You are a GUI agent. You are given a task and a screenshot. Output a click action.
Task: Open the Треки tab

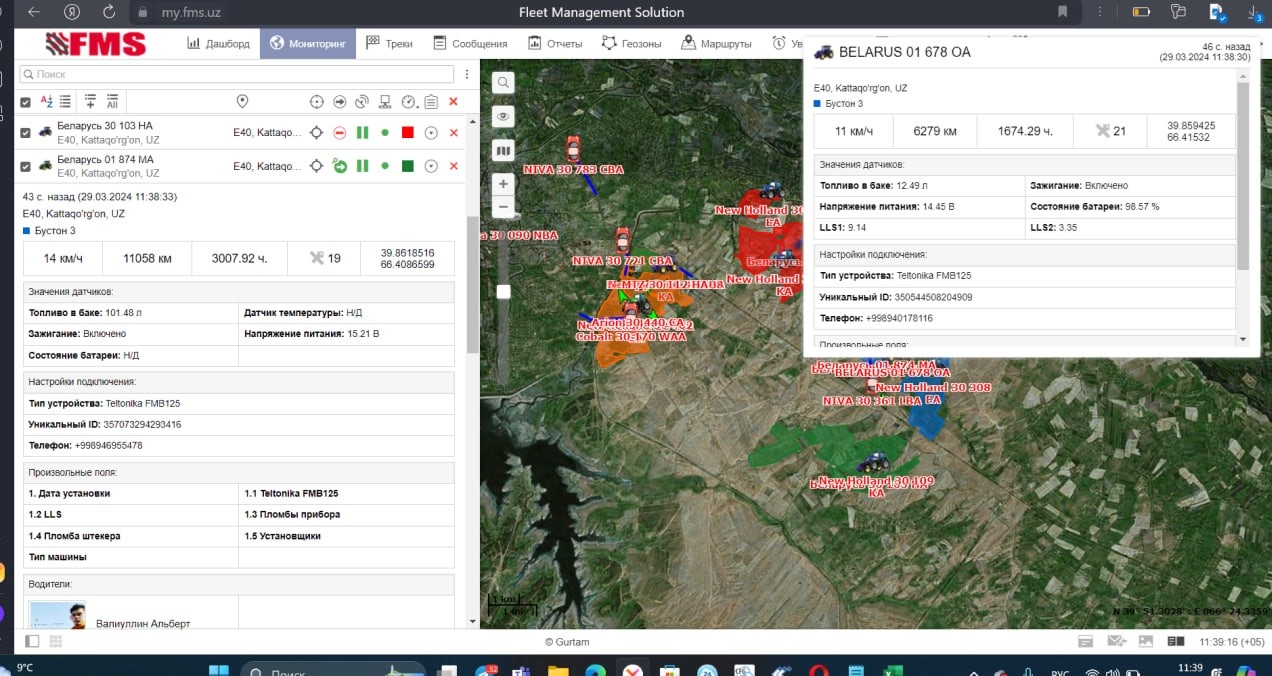point(389,43)
